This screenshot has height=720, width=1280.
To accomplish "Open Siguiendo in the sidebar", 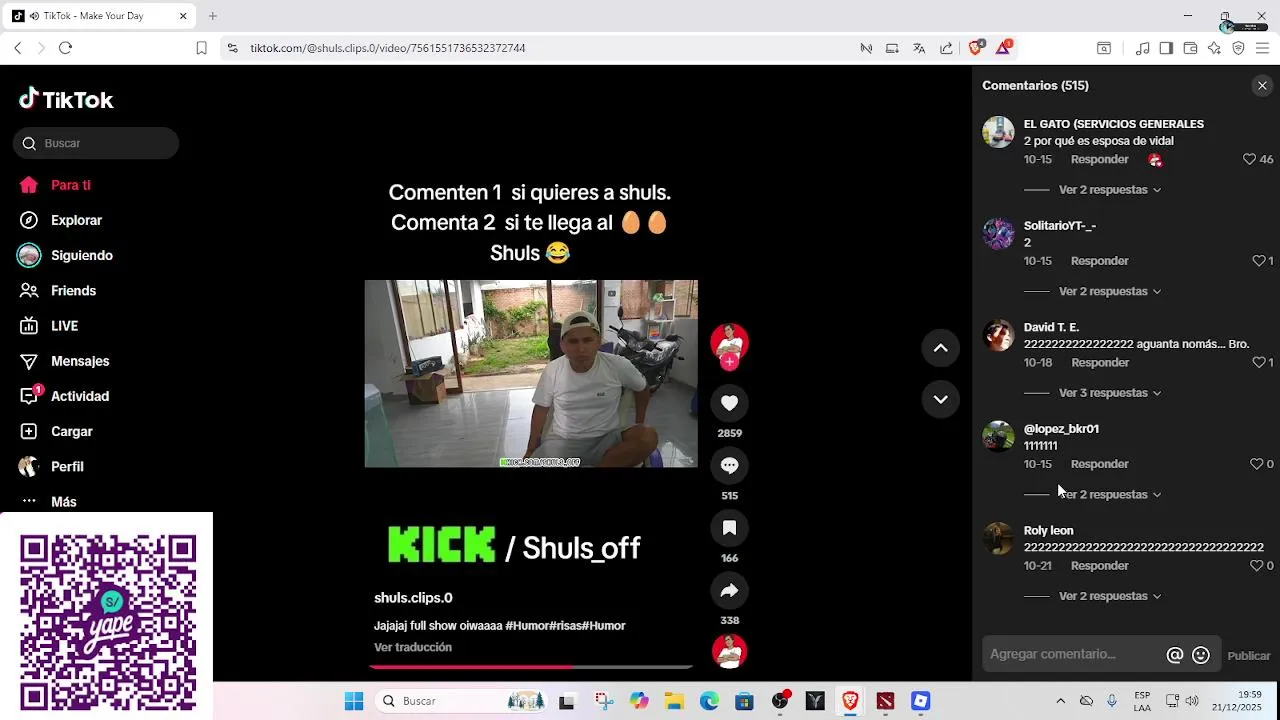I will pyautogui.click(x=81, y=256).
